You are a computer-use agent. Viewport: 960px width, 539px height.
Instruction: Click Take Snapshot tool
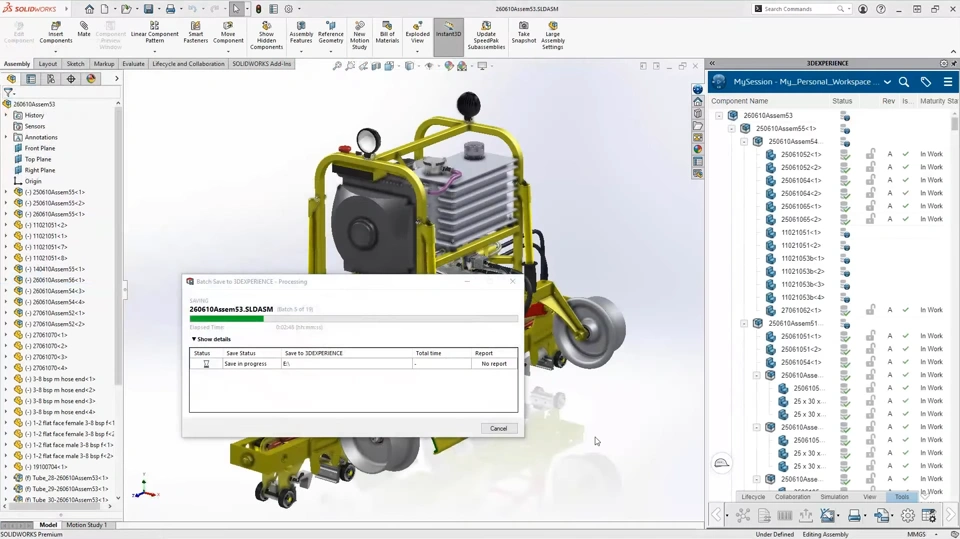[x=523, y=33]
